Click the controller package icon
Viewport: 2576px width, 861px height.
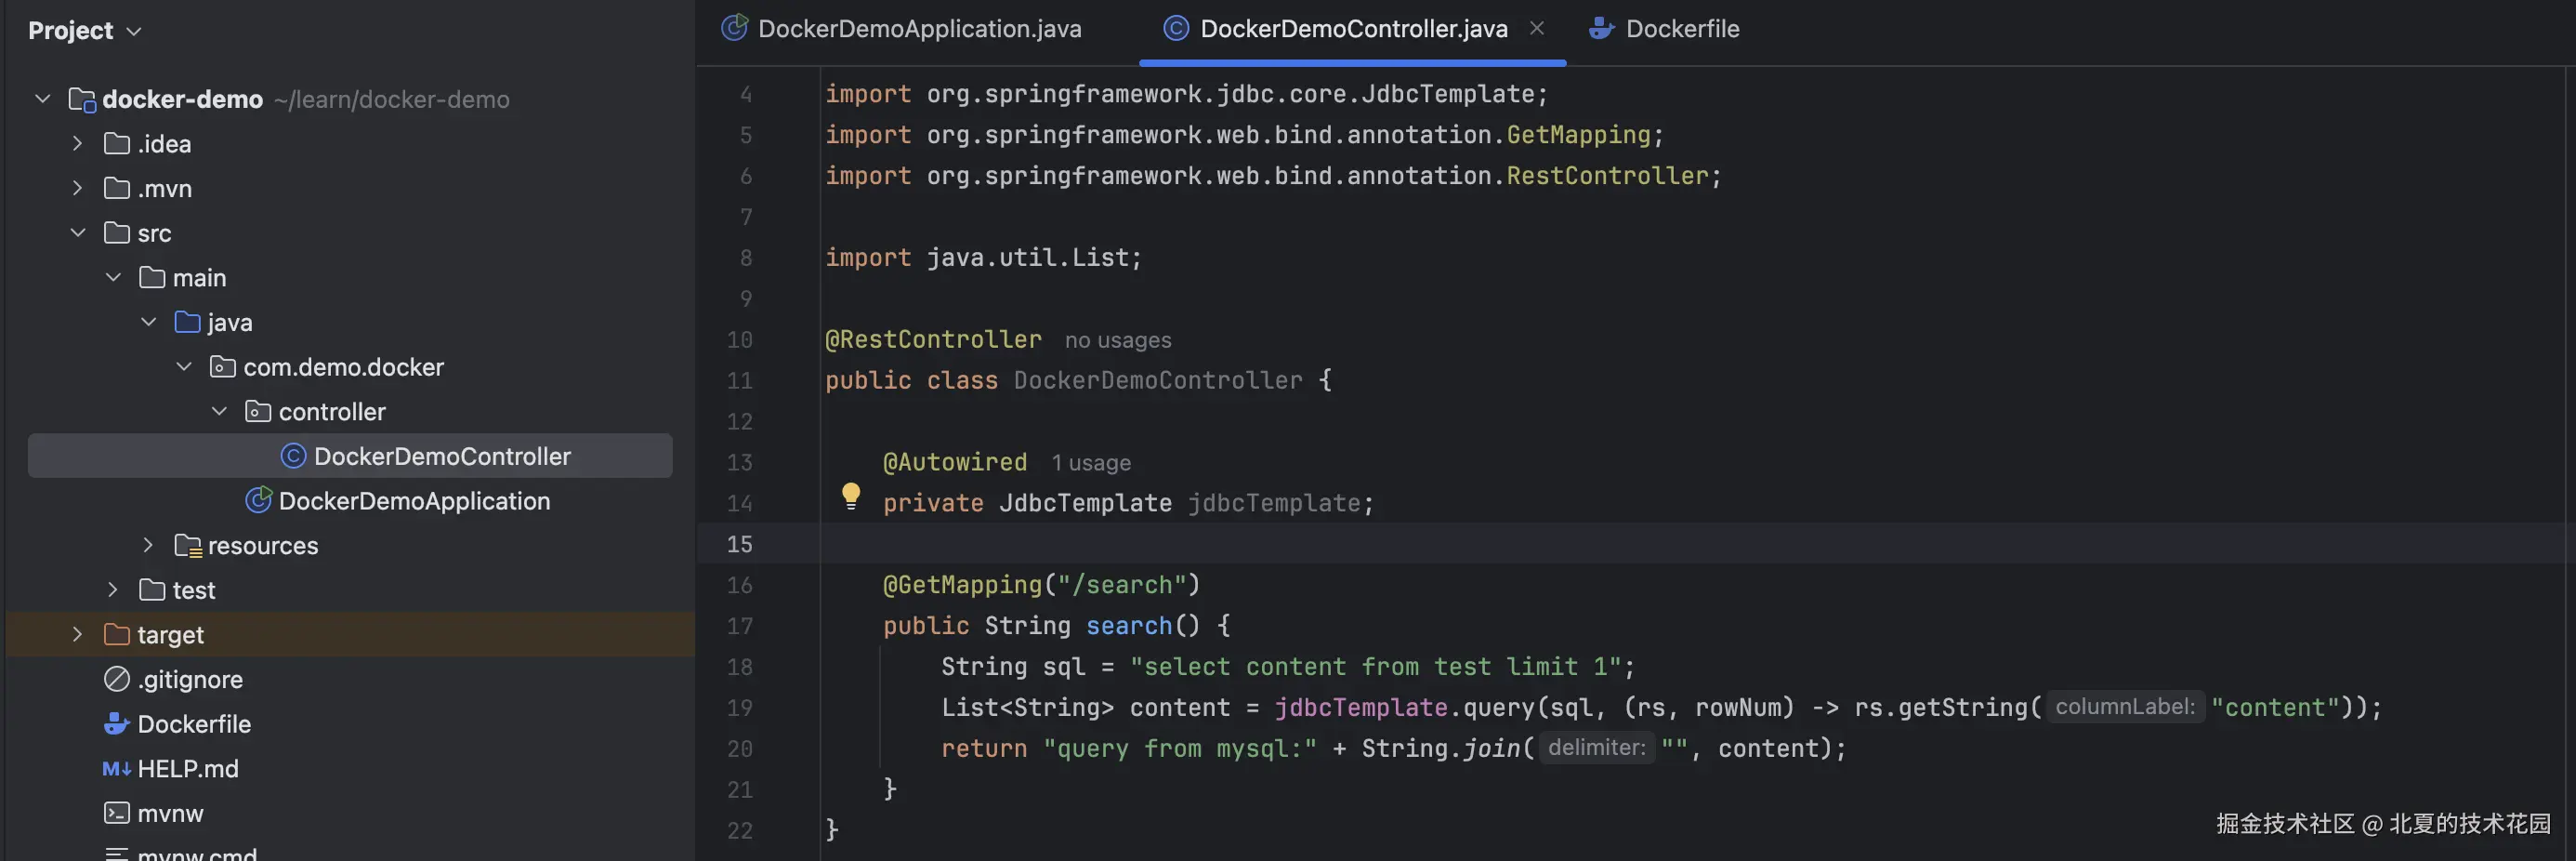(x=258, y=412)
